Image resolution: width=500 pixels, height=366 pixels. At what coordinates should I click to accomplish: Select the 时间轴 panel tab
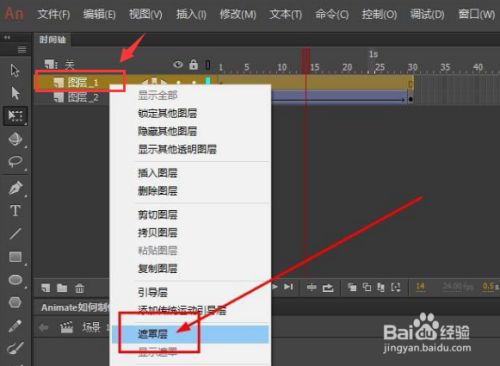(x=53, y=40)
